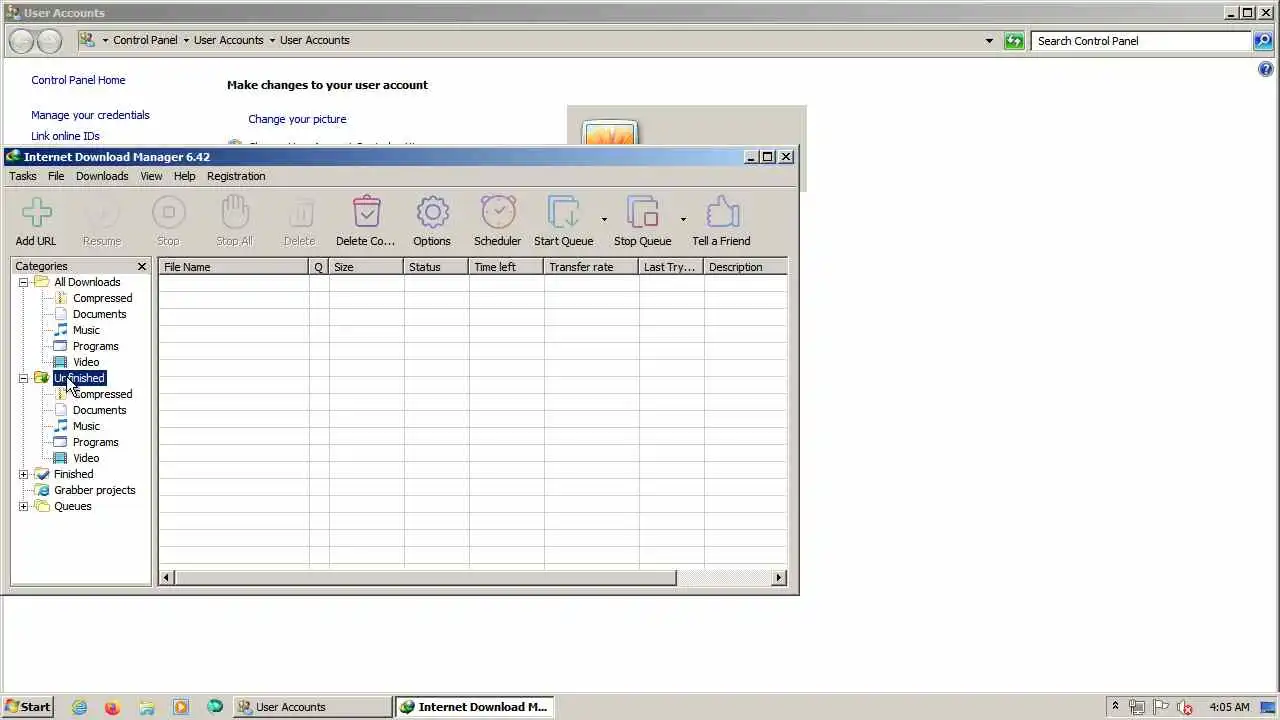Select Grabber projects category
The height and width of the screenshot is (720, 1280).
click(94, 490)
